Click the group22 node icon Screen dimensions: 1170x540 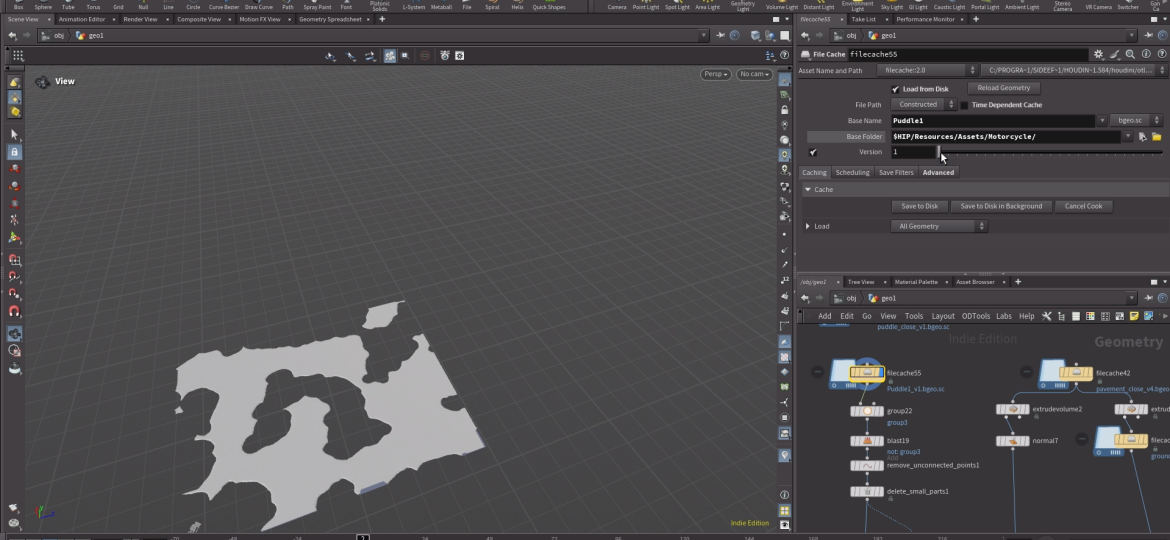[866, 411]
